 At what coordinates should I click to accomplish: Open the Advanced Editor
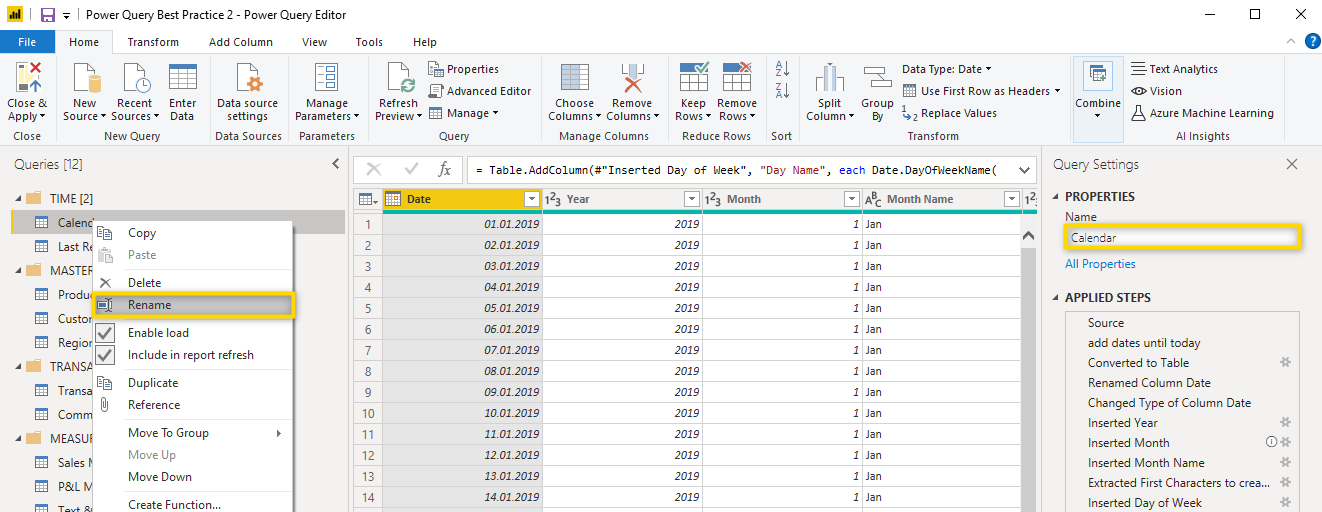point(479,91)
